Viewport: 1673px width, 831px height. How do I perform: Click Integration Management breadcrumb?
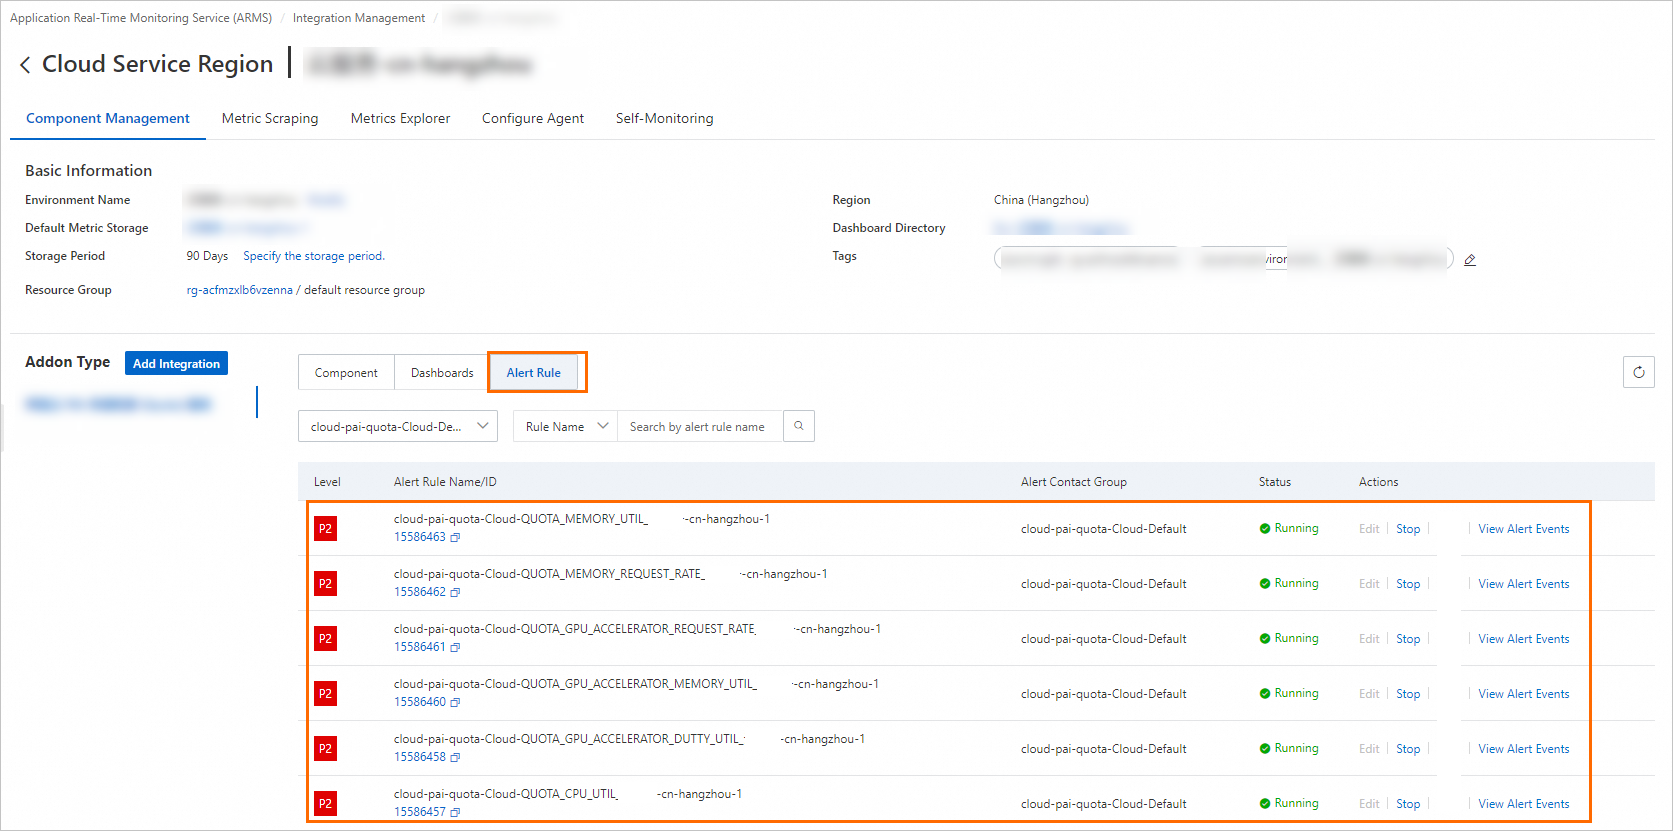tap(358, 18)
